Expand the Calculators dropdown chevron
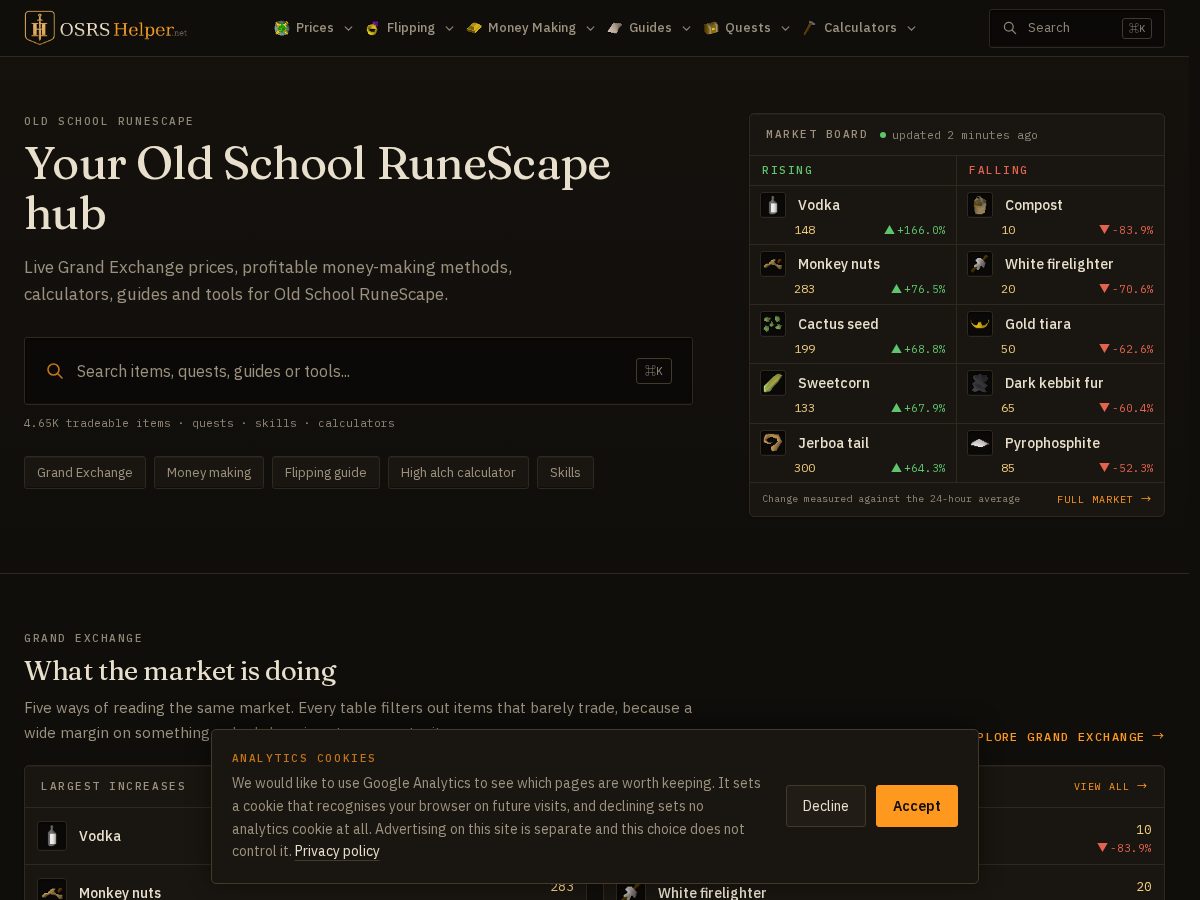 coord(911,28)
